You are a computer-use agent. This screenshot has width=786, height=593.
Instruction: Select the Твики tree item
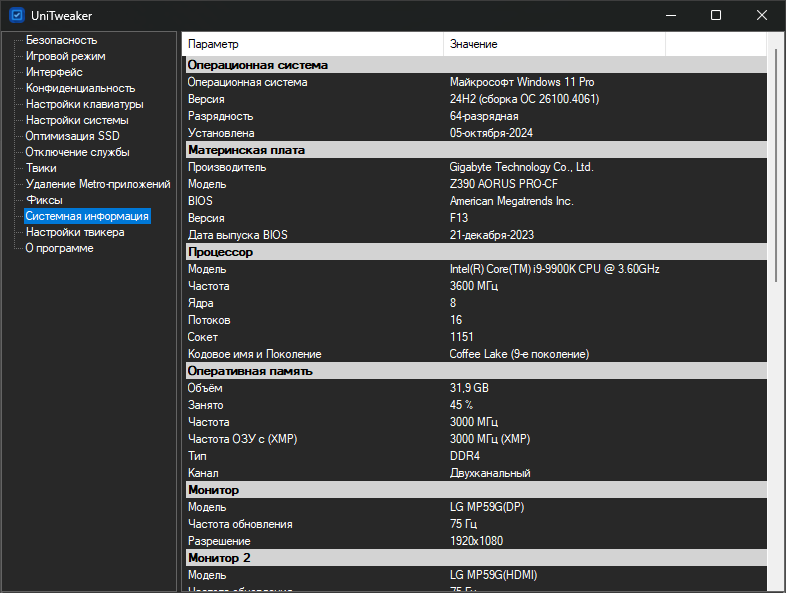click(x=41, y=168)
